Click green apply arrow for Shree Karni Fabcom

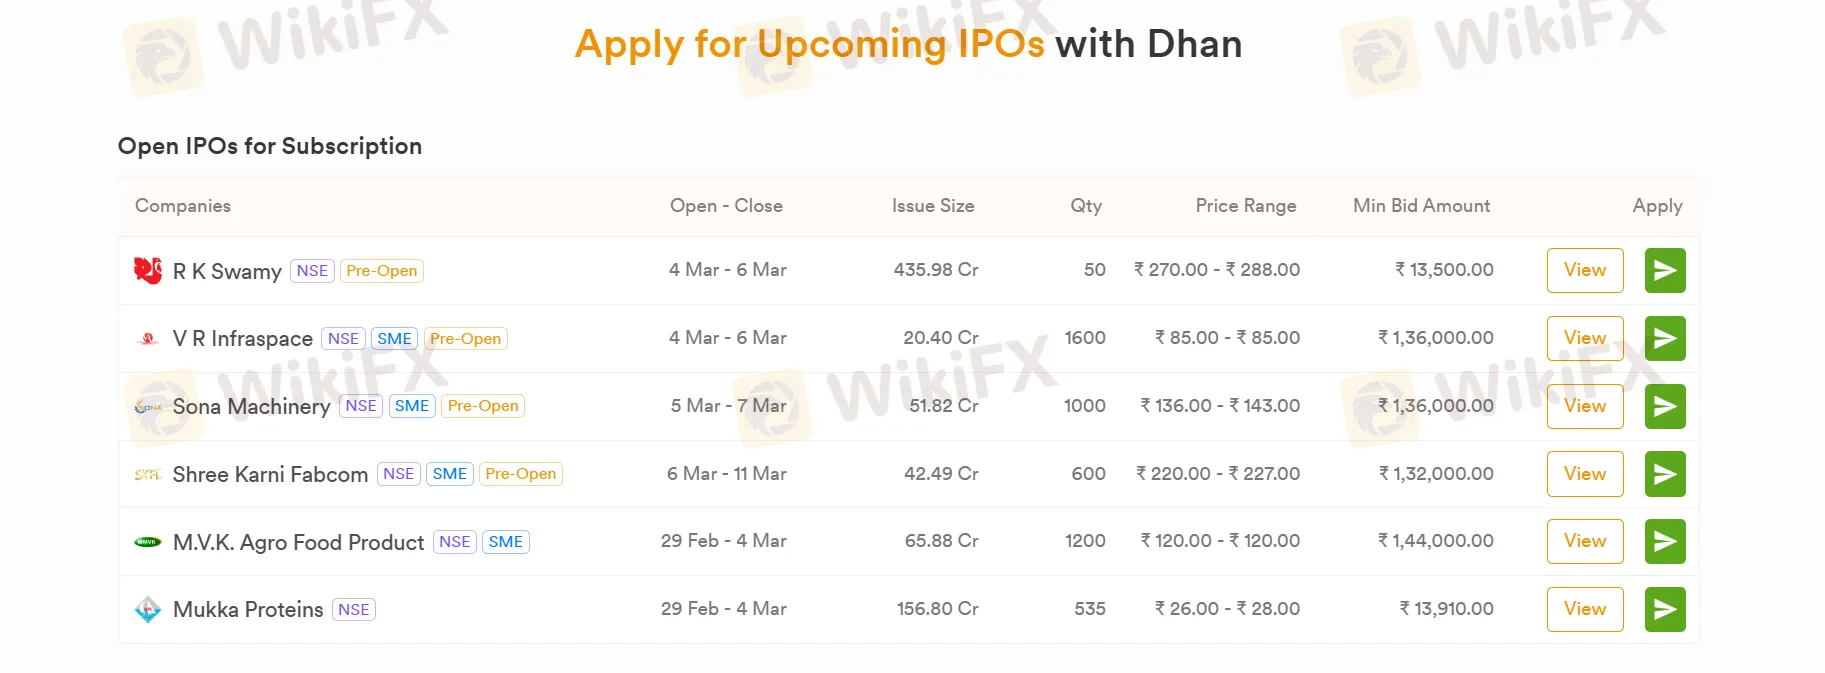1664,474
